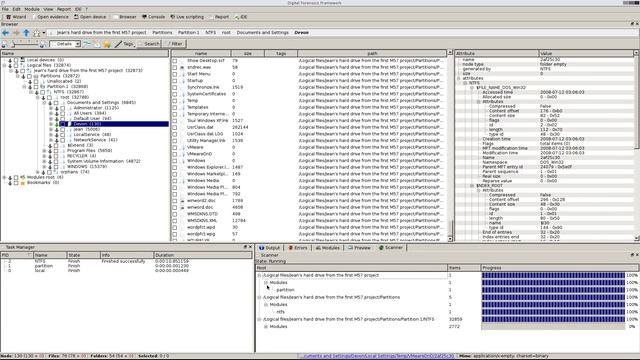Click the Open evidence button
This screenshot has height=360, width=640.
pos(50,17)
